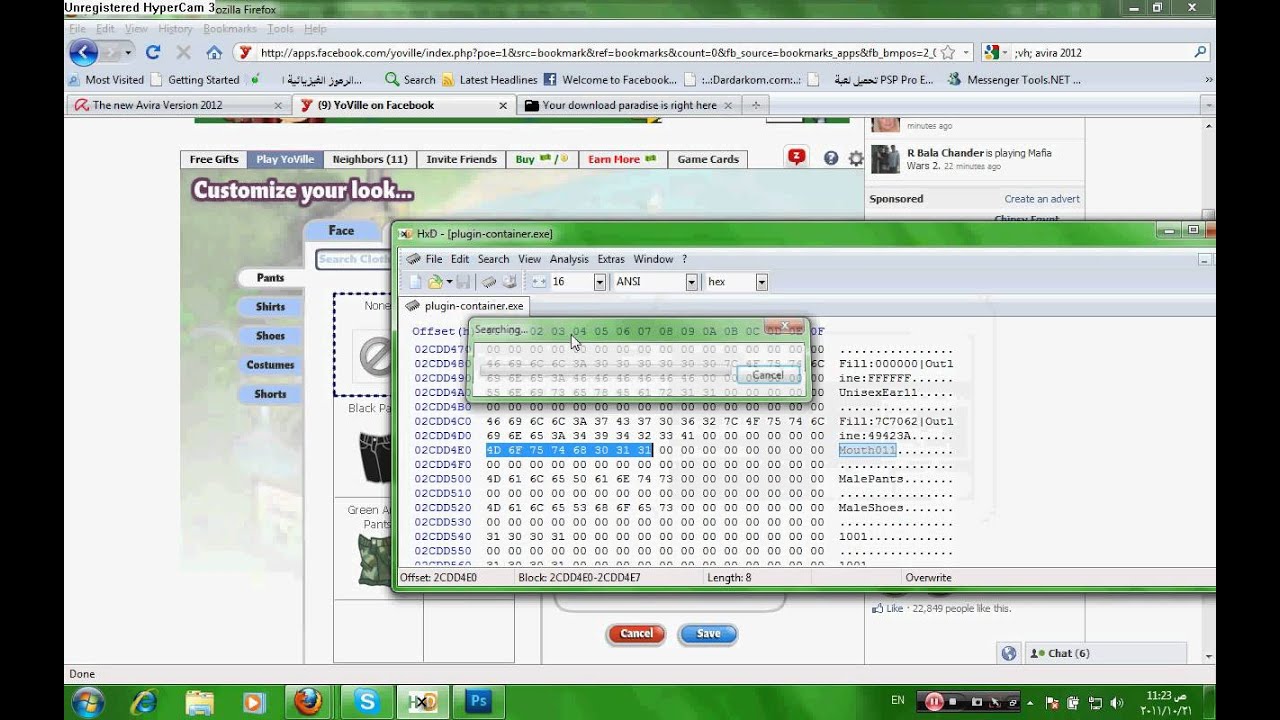Screen dimensions: 1280x720
Task: Close the YoVille on Facebook tab
Action: tap(503, 105)
